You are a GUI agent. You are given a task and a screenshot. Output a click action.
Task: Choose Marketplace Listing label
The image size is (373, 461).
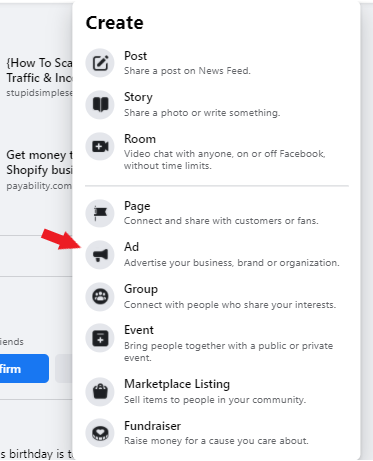[x=177, y=384]
